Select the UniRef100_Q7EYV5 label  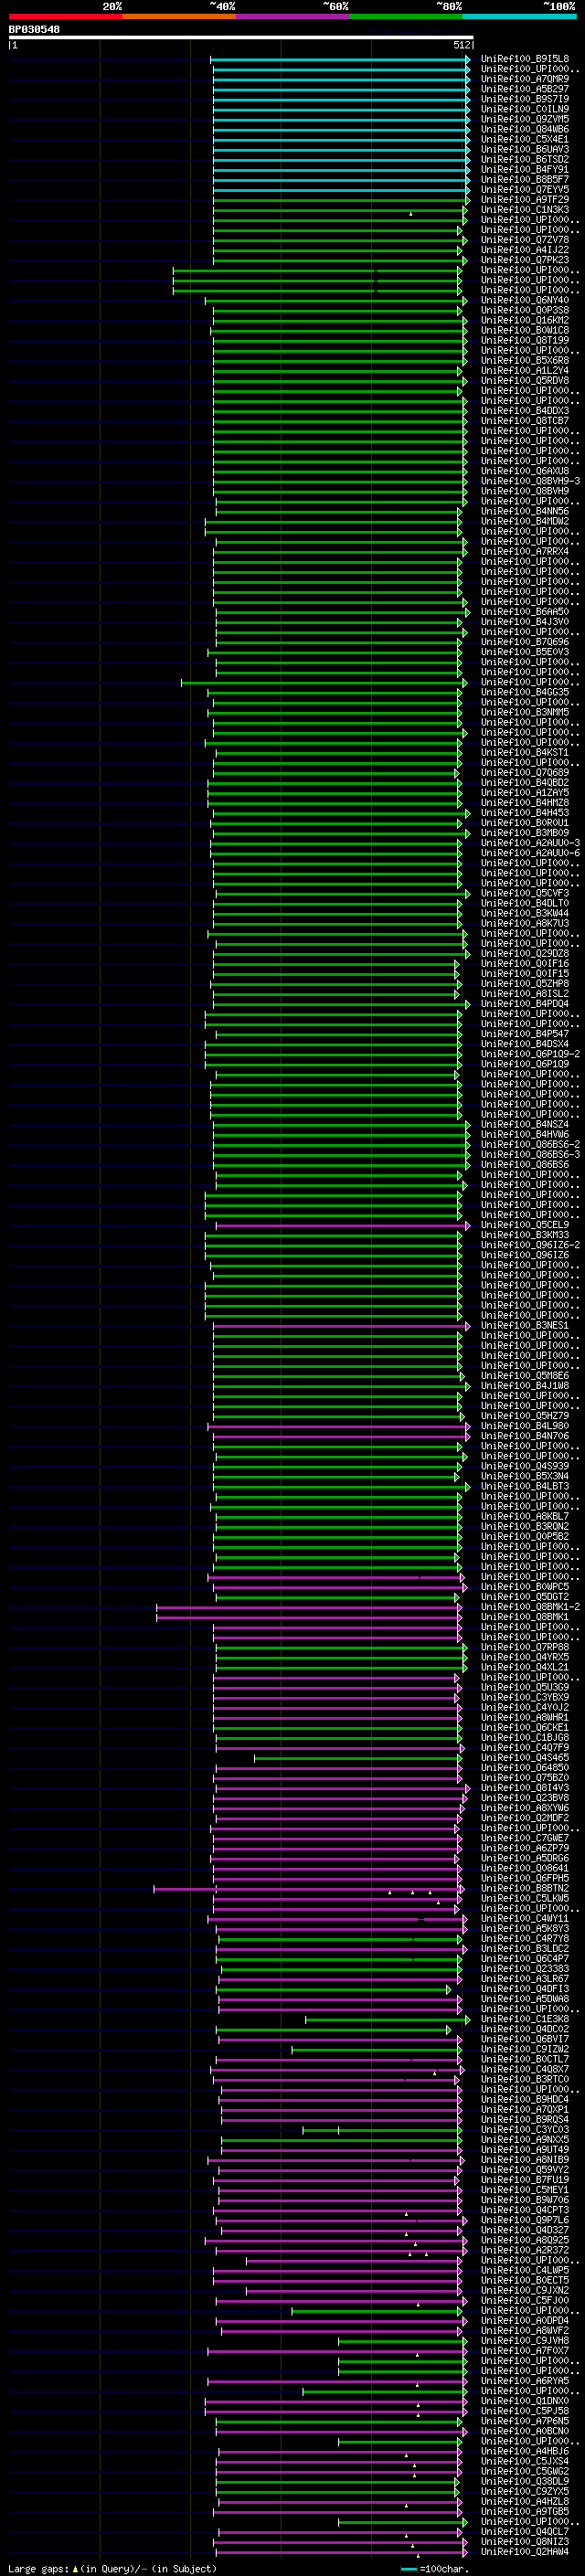click(x=525, y=189)
